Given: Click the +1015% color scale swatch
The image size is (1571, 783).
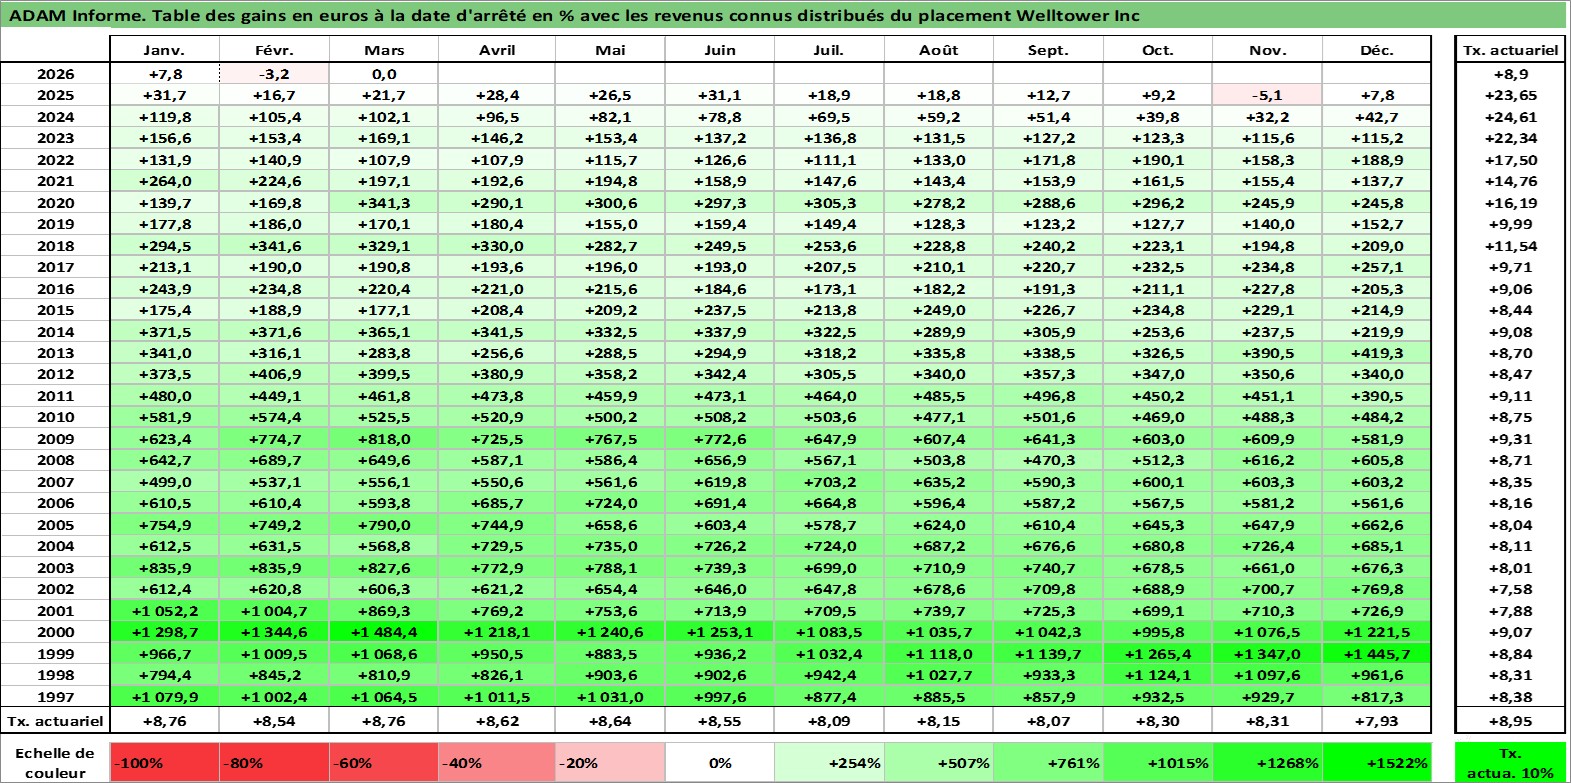Looking at the screenshot, I should point(1158,763).
